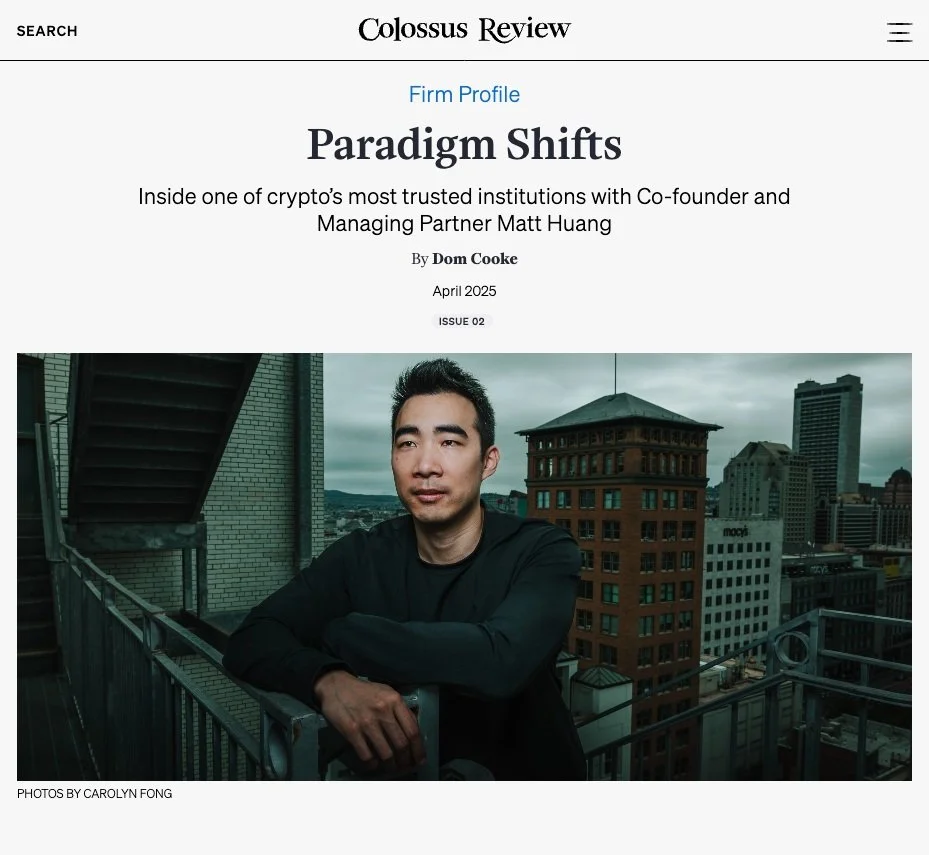The image size is (929, 855).
Task: Click the "By" text before the author name
Action: pos(419,260)
